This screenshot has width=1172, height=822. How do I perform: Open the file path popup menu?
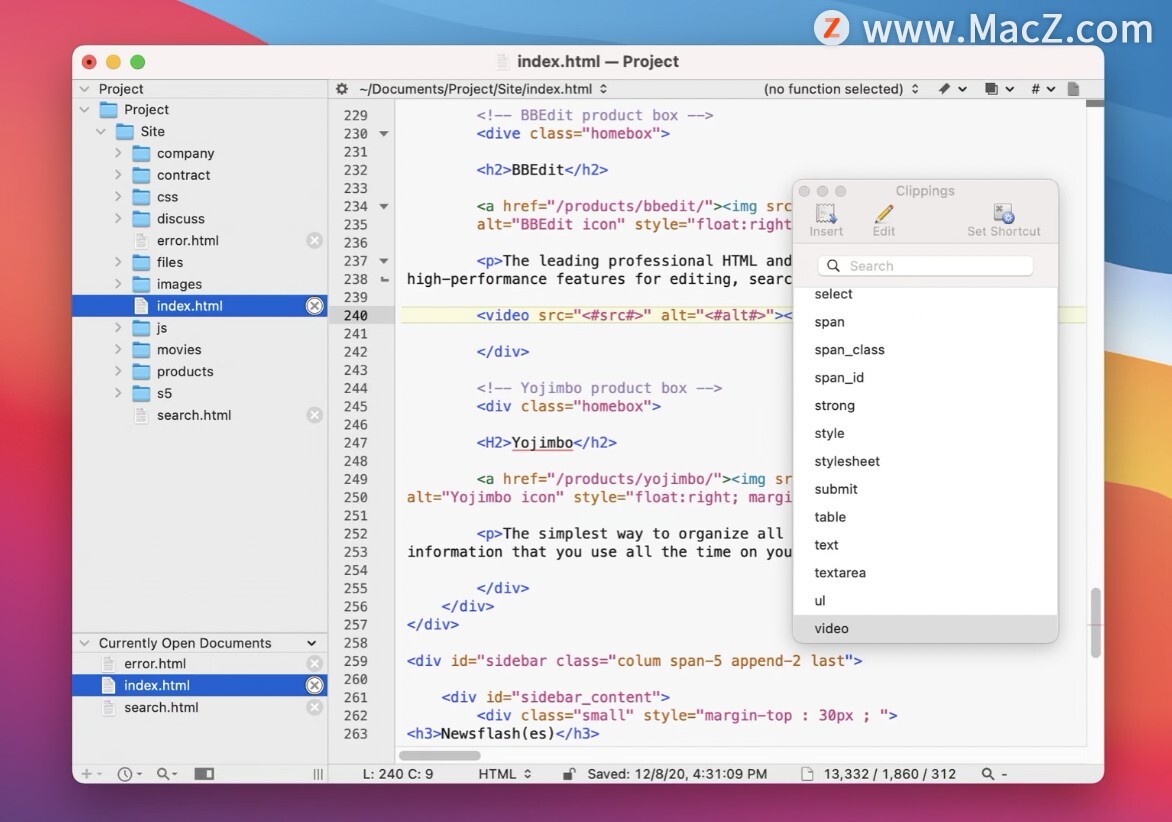(483, 89)
